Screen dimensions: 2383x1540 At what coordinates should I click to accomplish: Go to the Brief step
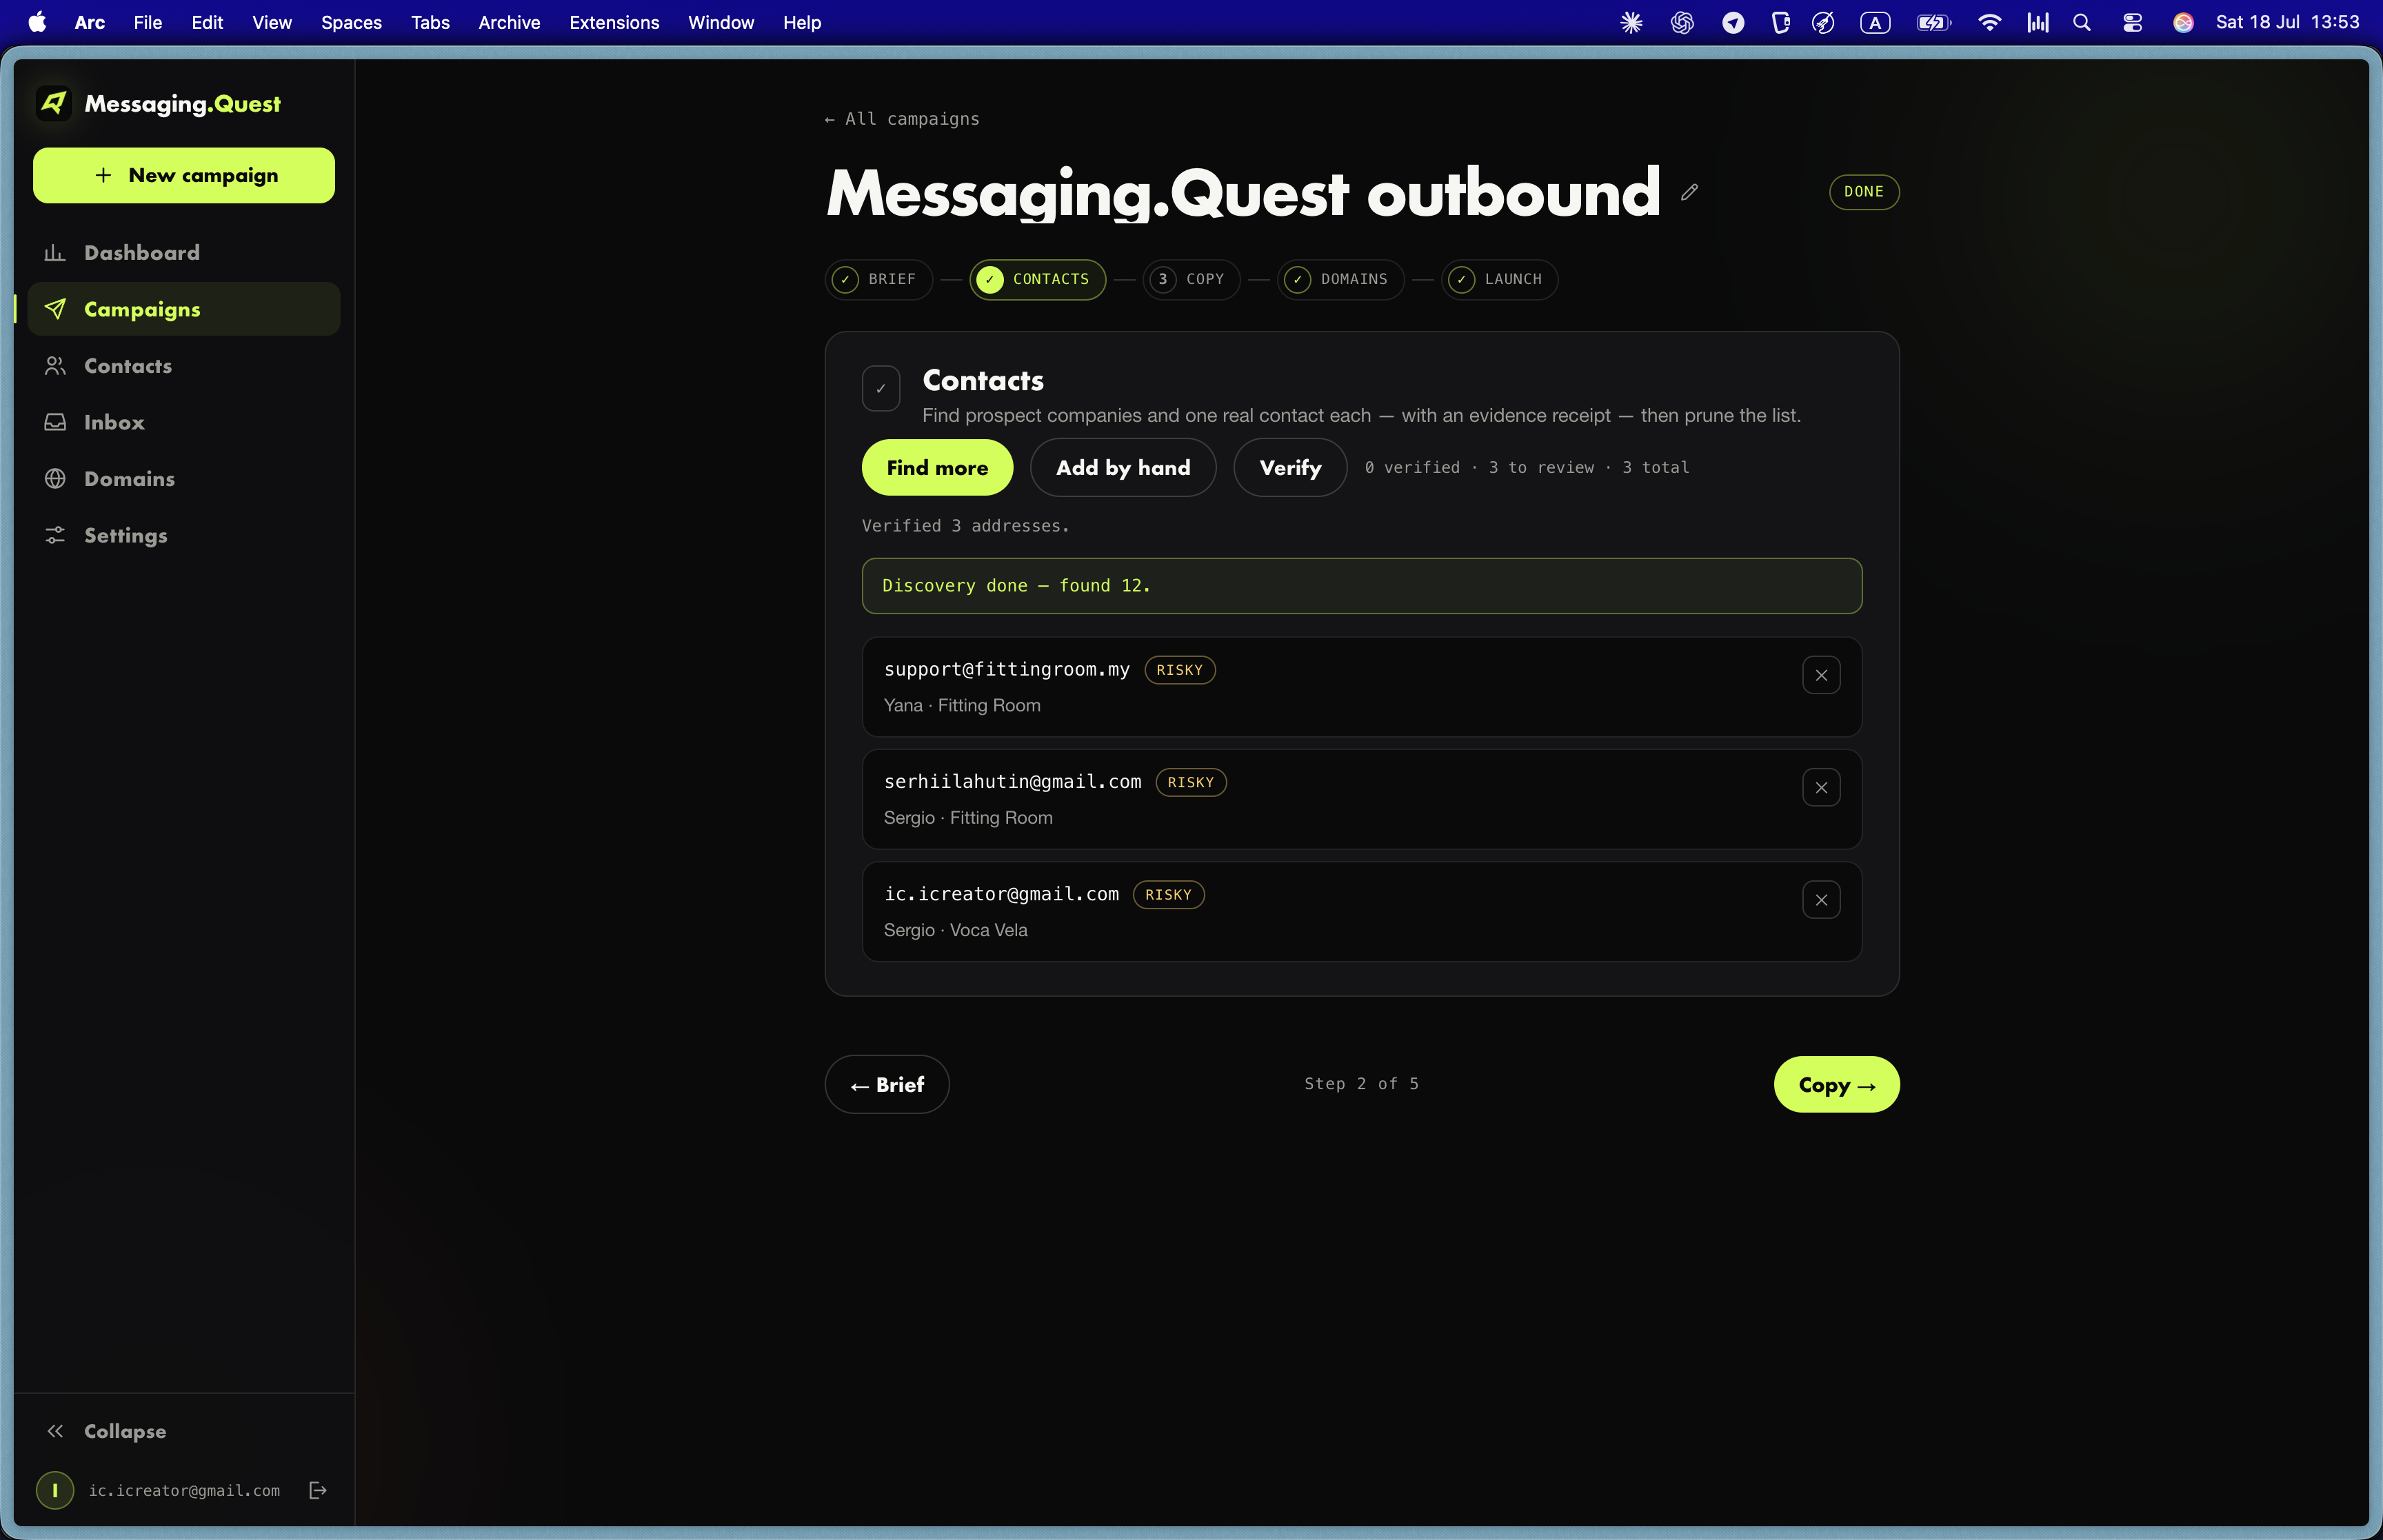878,279
